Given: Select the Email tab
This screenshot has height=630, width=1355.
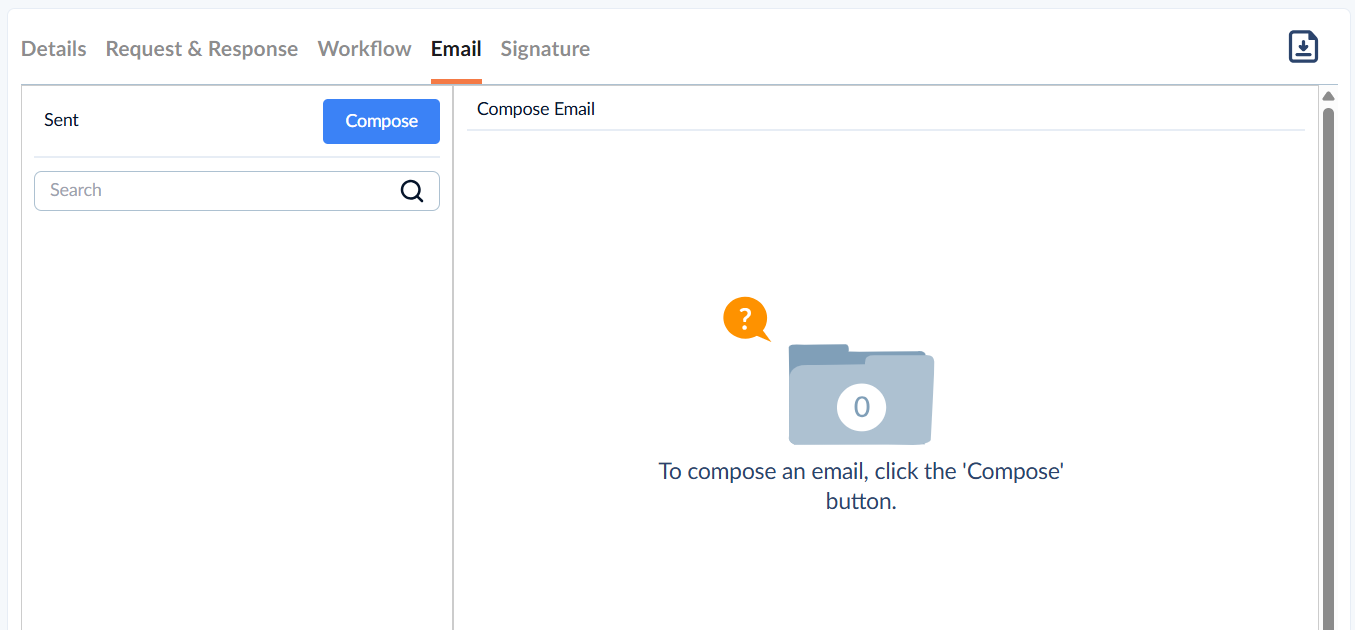Looking at the screenshot, I should tap(456, 49).
